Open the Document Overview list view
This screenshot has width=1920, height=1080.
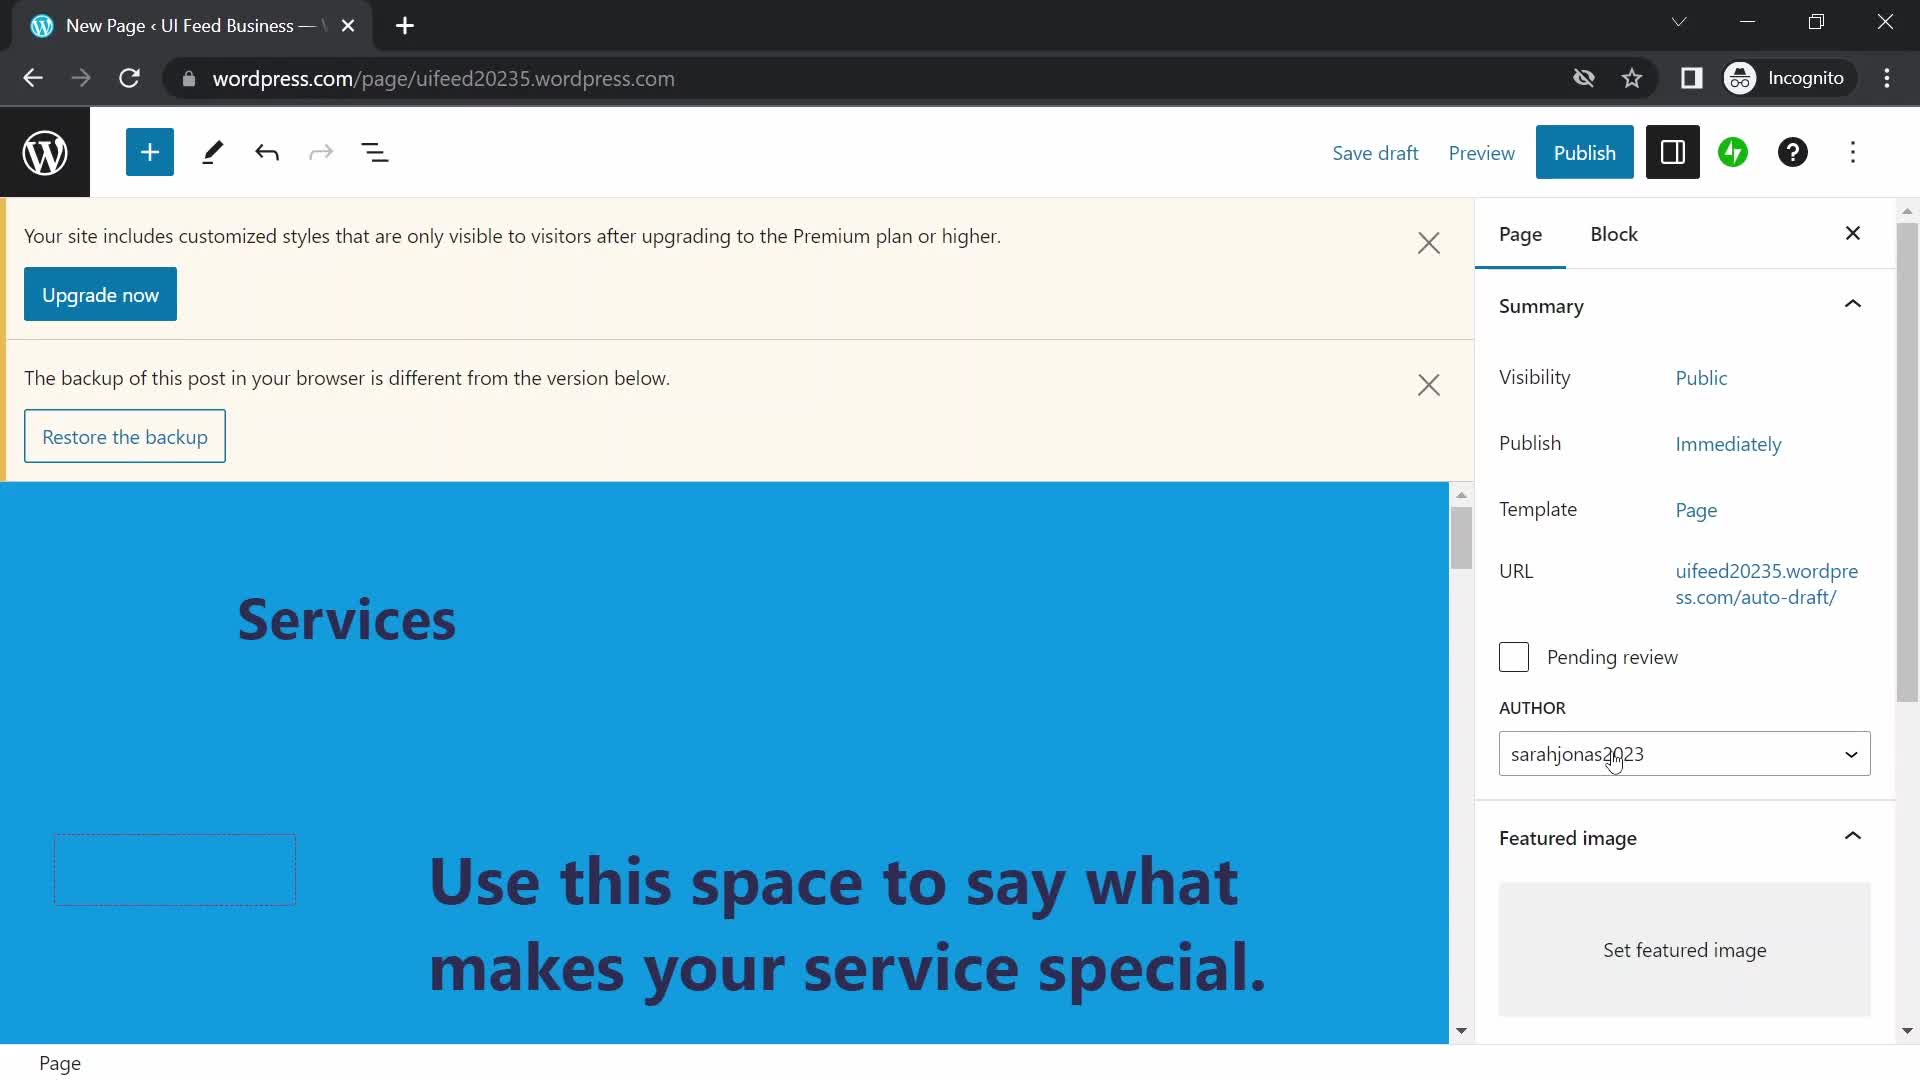pyautogui.click(x=375, y=152)
